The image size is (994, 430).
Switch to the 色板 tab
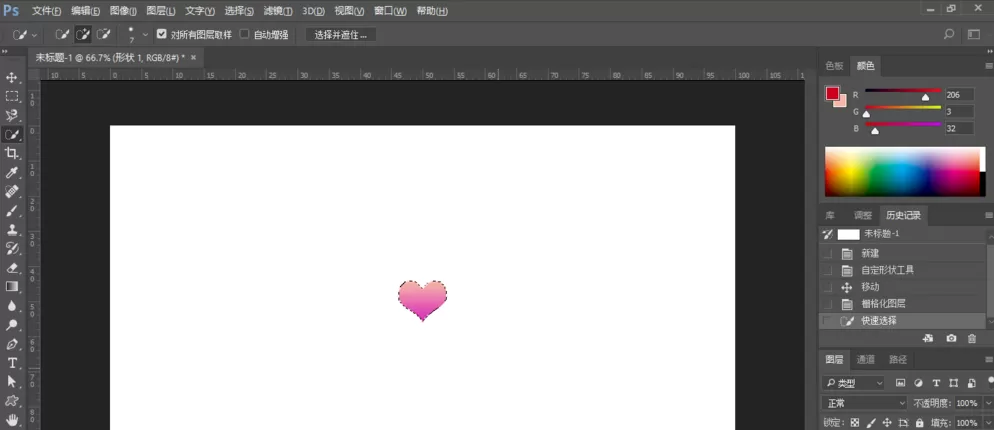(x=834, y=66)
